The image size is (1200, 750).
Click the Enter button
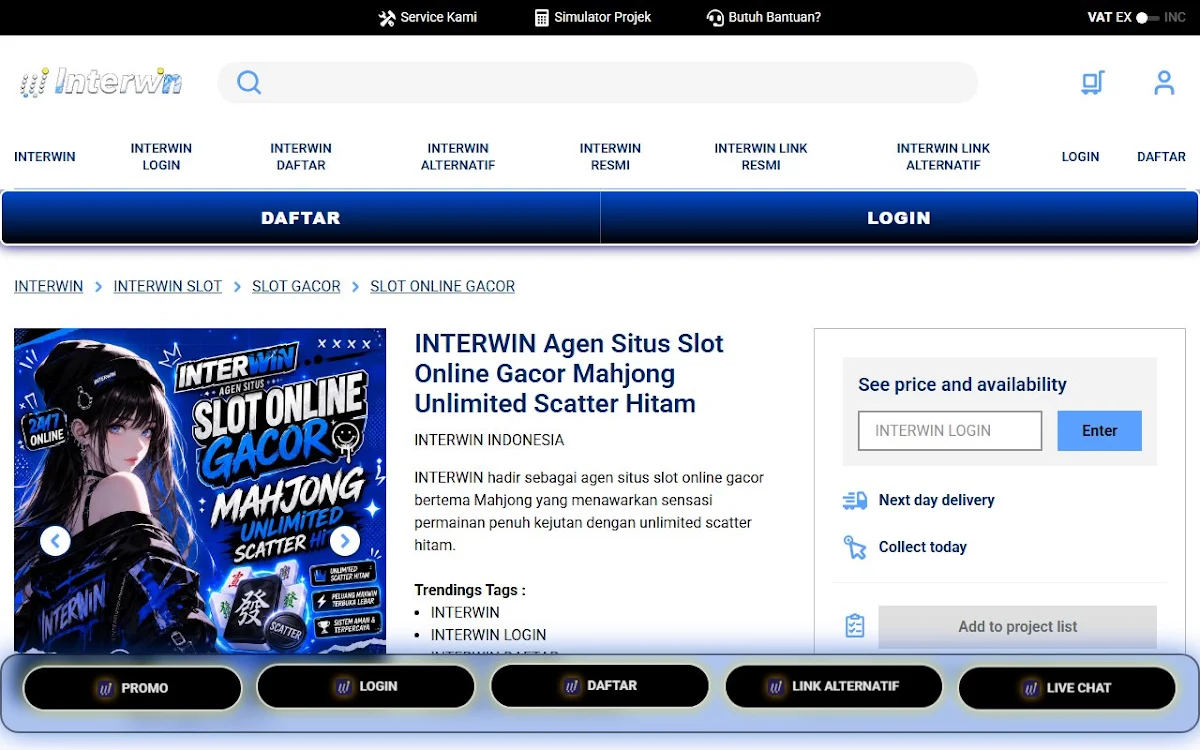point(1099,431)
